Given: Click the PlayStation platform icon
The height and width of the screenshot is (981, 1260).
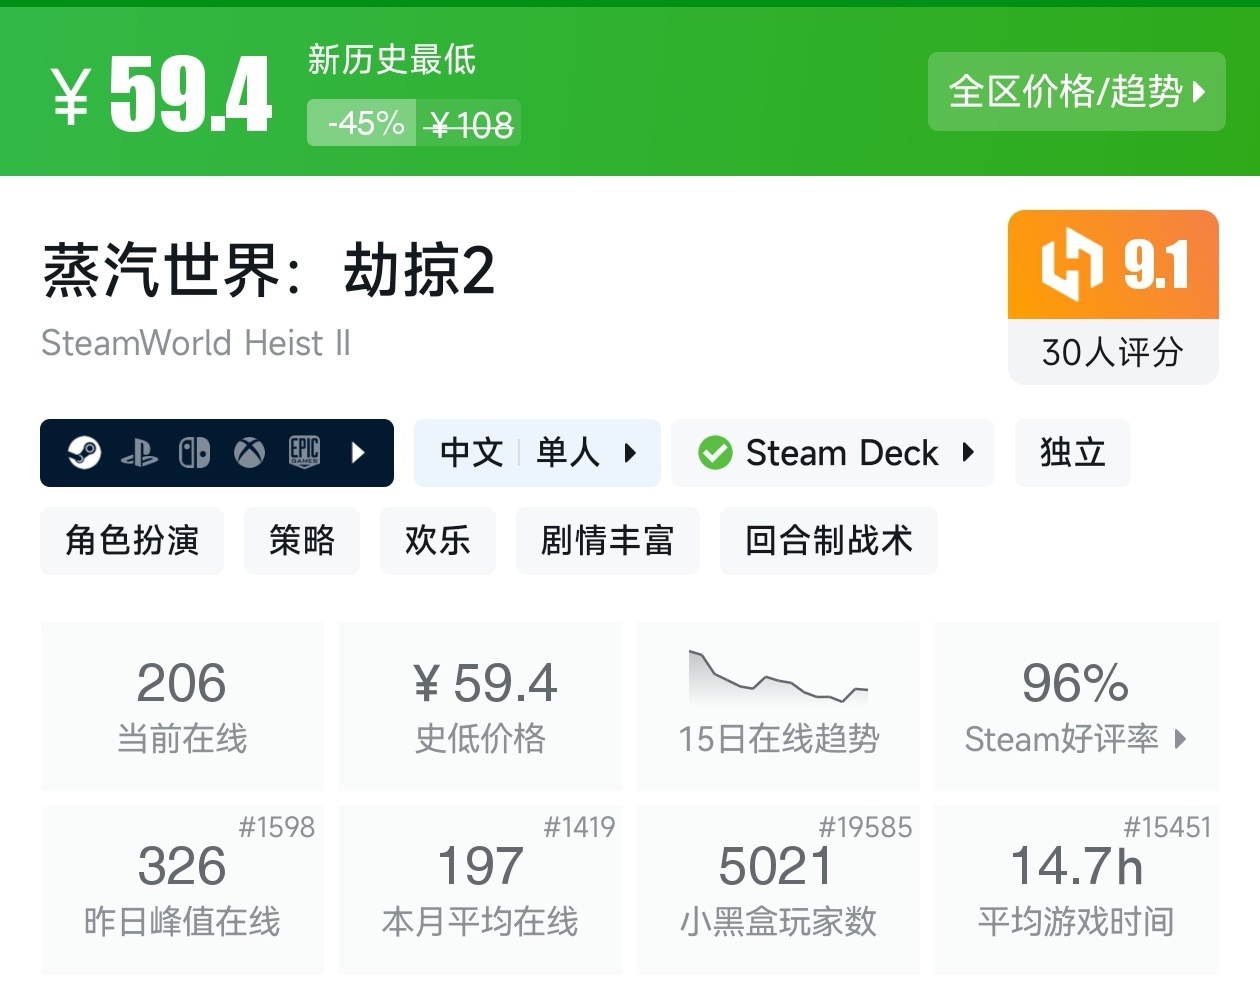Looking at the screenshot, I should (x=139, y=454).
